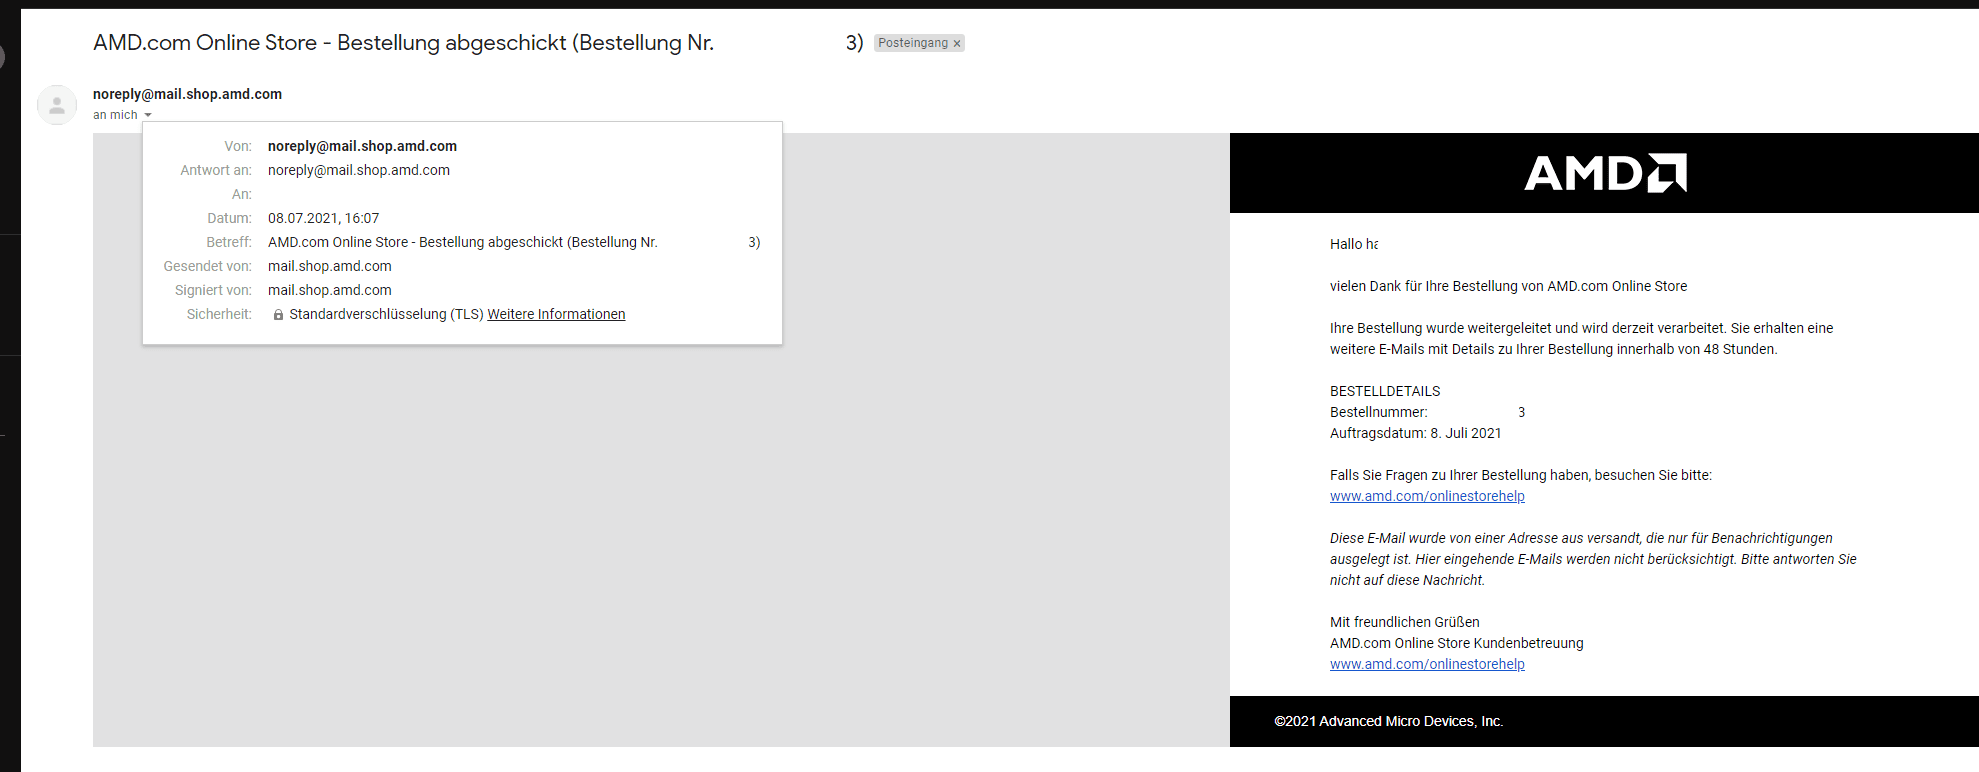Viewport: 1979px width, 772px height.
Task: Click the Betreff subject line text in popup
Action: click(514, 242)
